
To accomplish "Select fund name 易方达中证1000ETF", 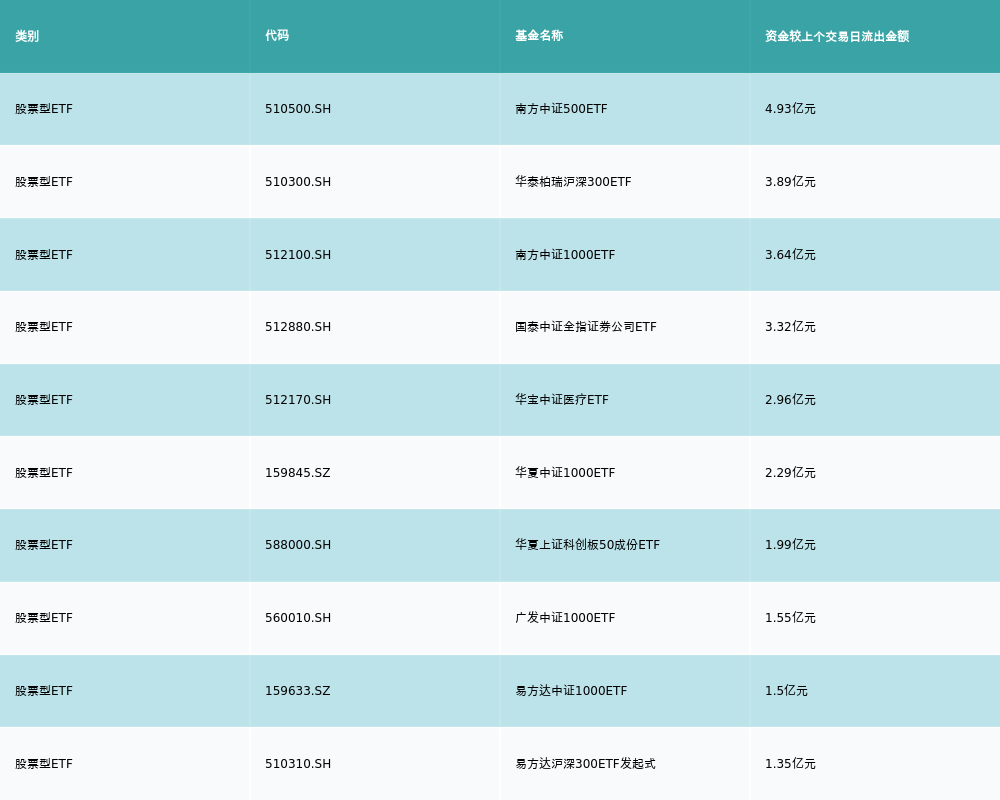I will point(571,691).
